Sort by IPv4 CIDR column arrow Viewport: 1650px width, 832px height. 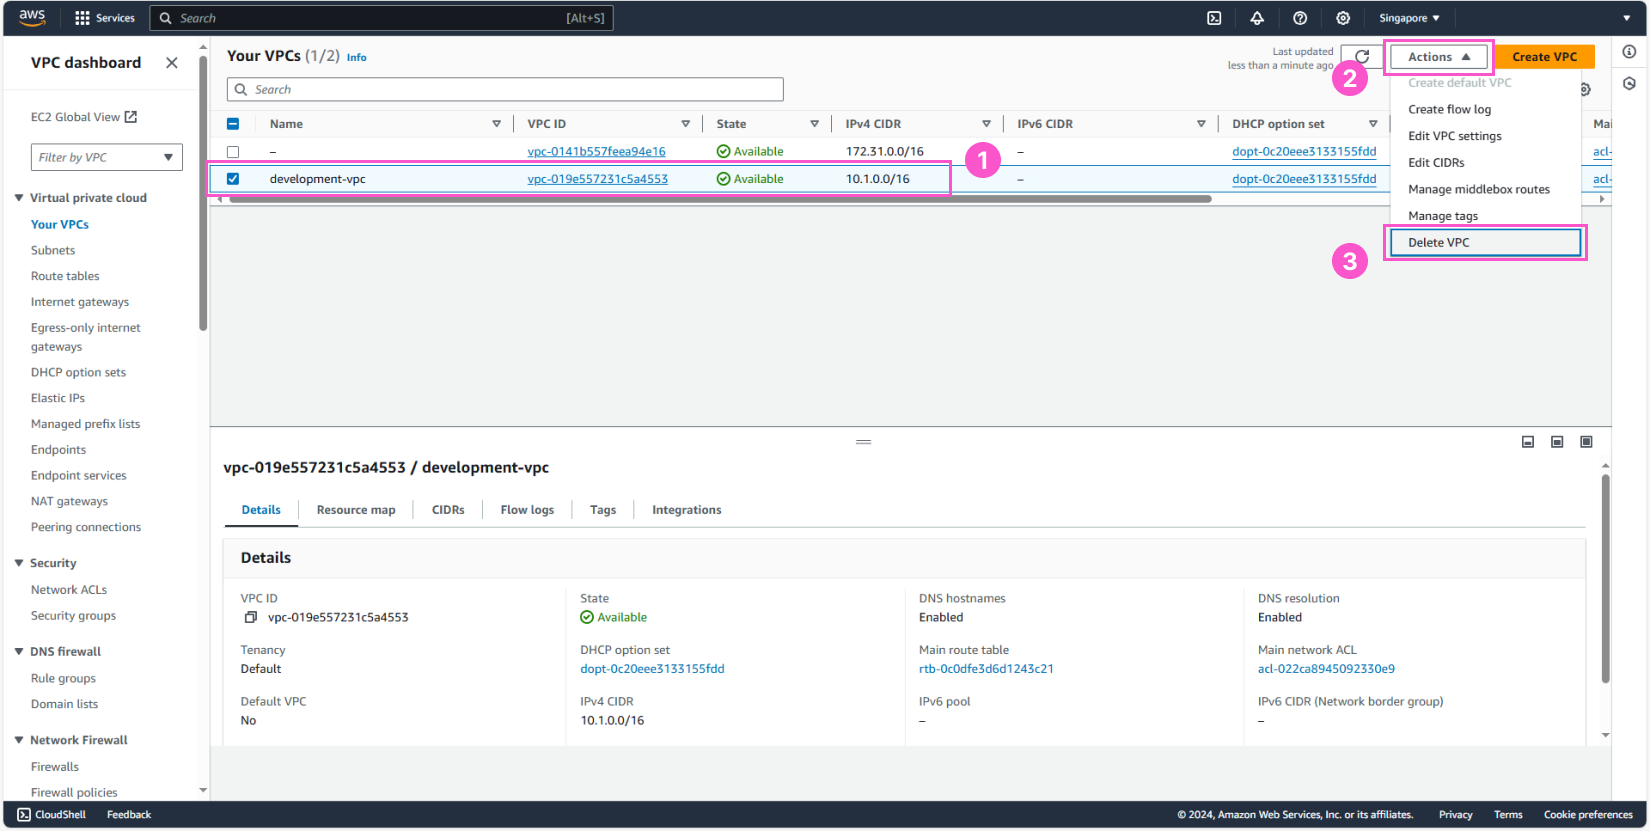[986, 124]
